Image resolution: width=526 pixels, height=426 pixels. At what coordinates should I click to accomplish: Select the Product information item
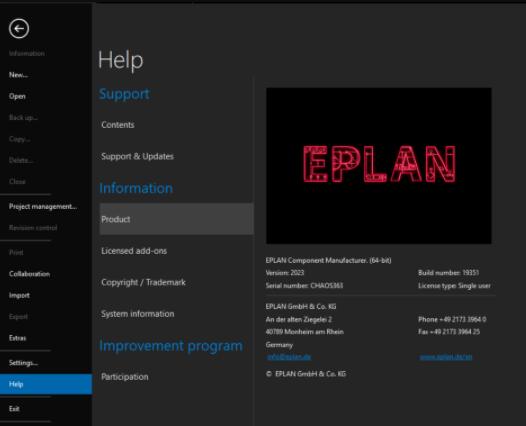[176, 219]
